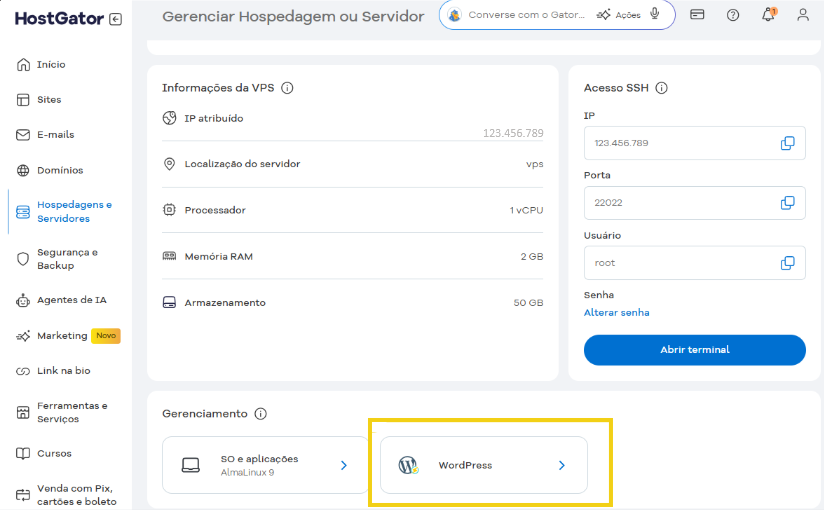Click the Porta field 22022
824x510 pixels.
pyautogui.click(x=694, y=203)
